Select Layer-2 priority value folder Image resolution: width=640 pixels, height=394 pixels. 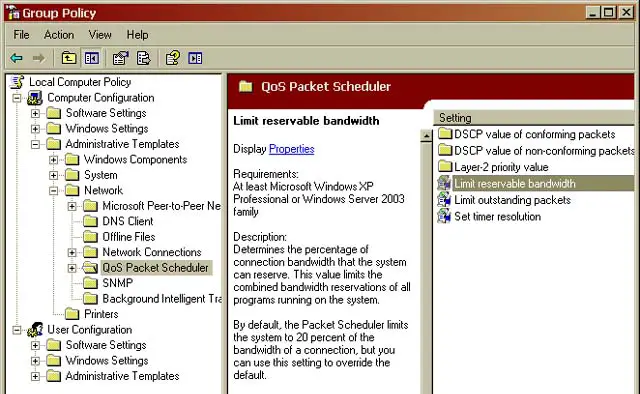click(x=501, y=167)
